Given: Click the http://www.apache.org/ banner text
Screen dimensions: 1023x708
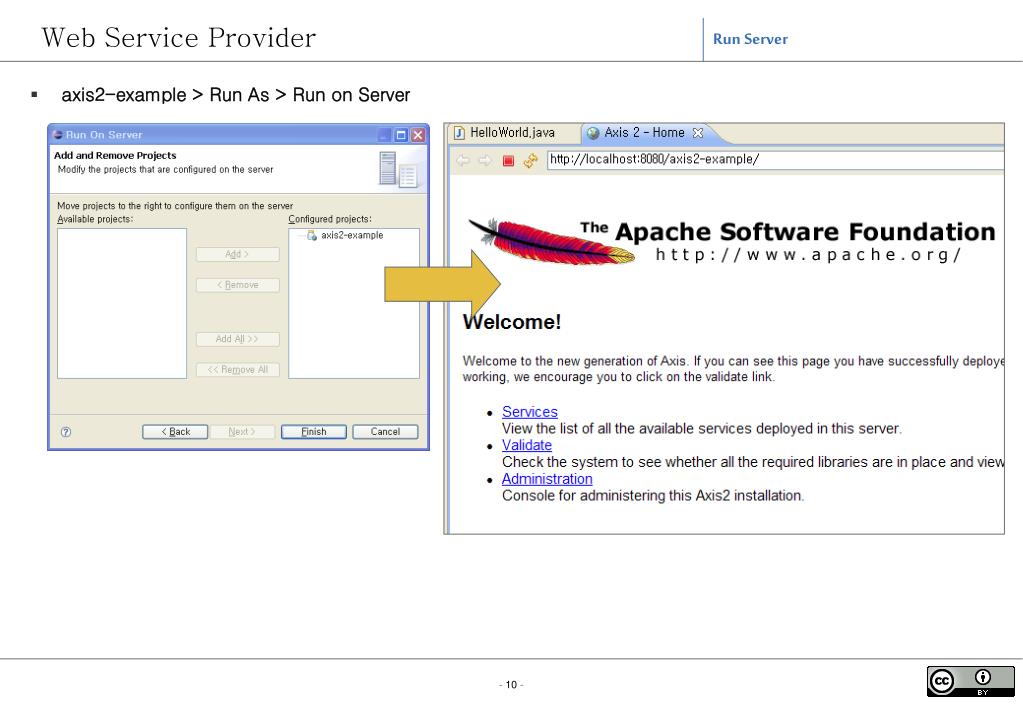Looking at the screenshot, I should tap(808, 254).
